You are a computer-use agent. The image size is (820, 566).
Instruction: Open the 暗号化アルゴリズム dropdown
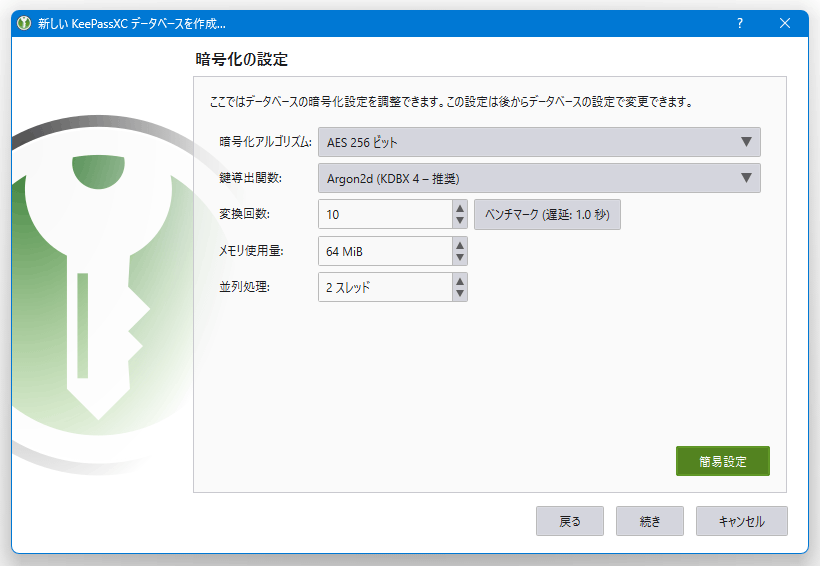539,142
